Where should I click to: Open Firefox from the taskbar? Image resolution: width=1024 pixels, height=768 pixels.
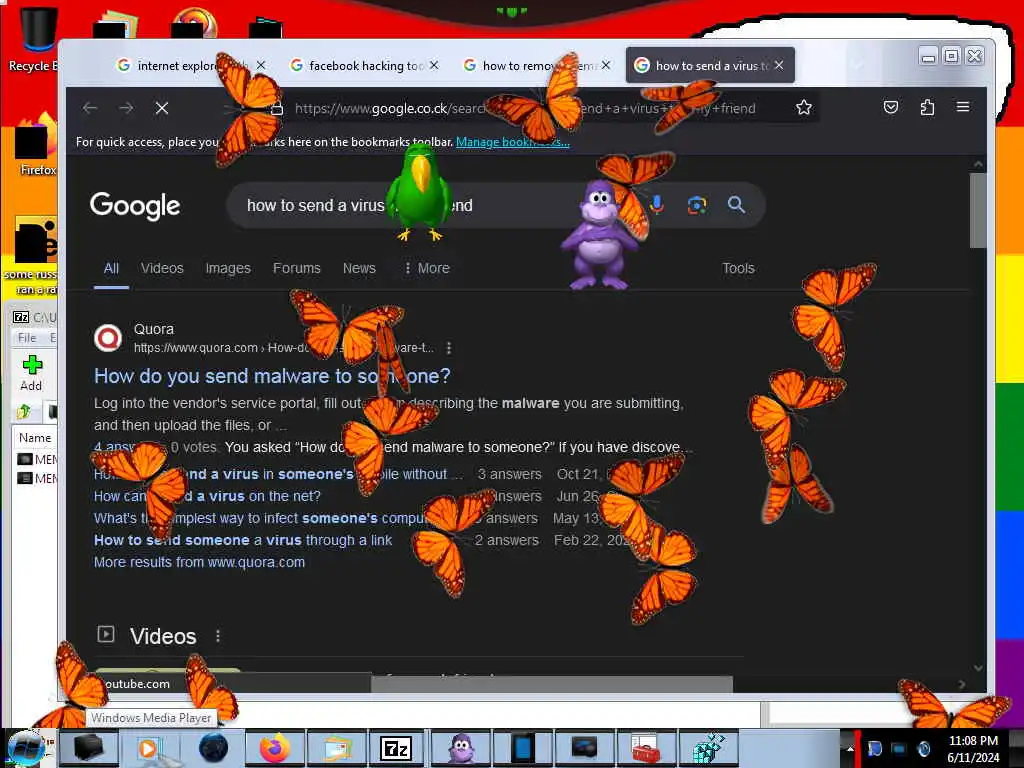275,748
